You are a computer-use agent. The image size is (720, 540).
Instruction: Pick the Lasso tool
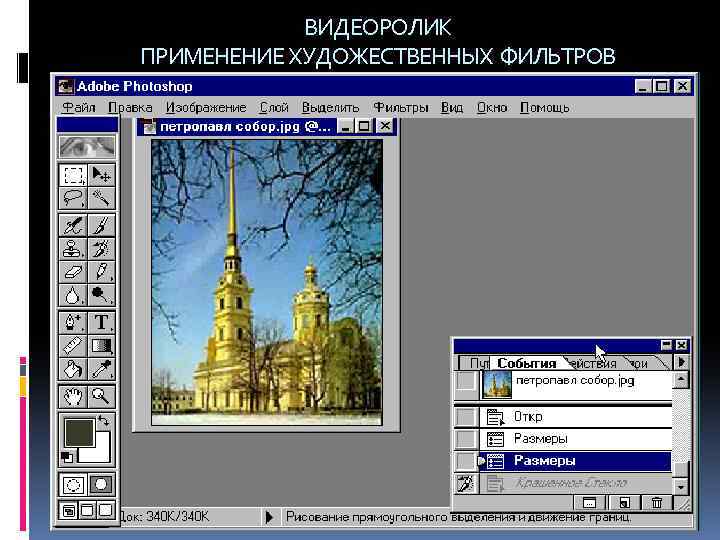point(73,198)
